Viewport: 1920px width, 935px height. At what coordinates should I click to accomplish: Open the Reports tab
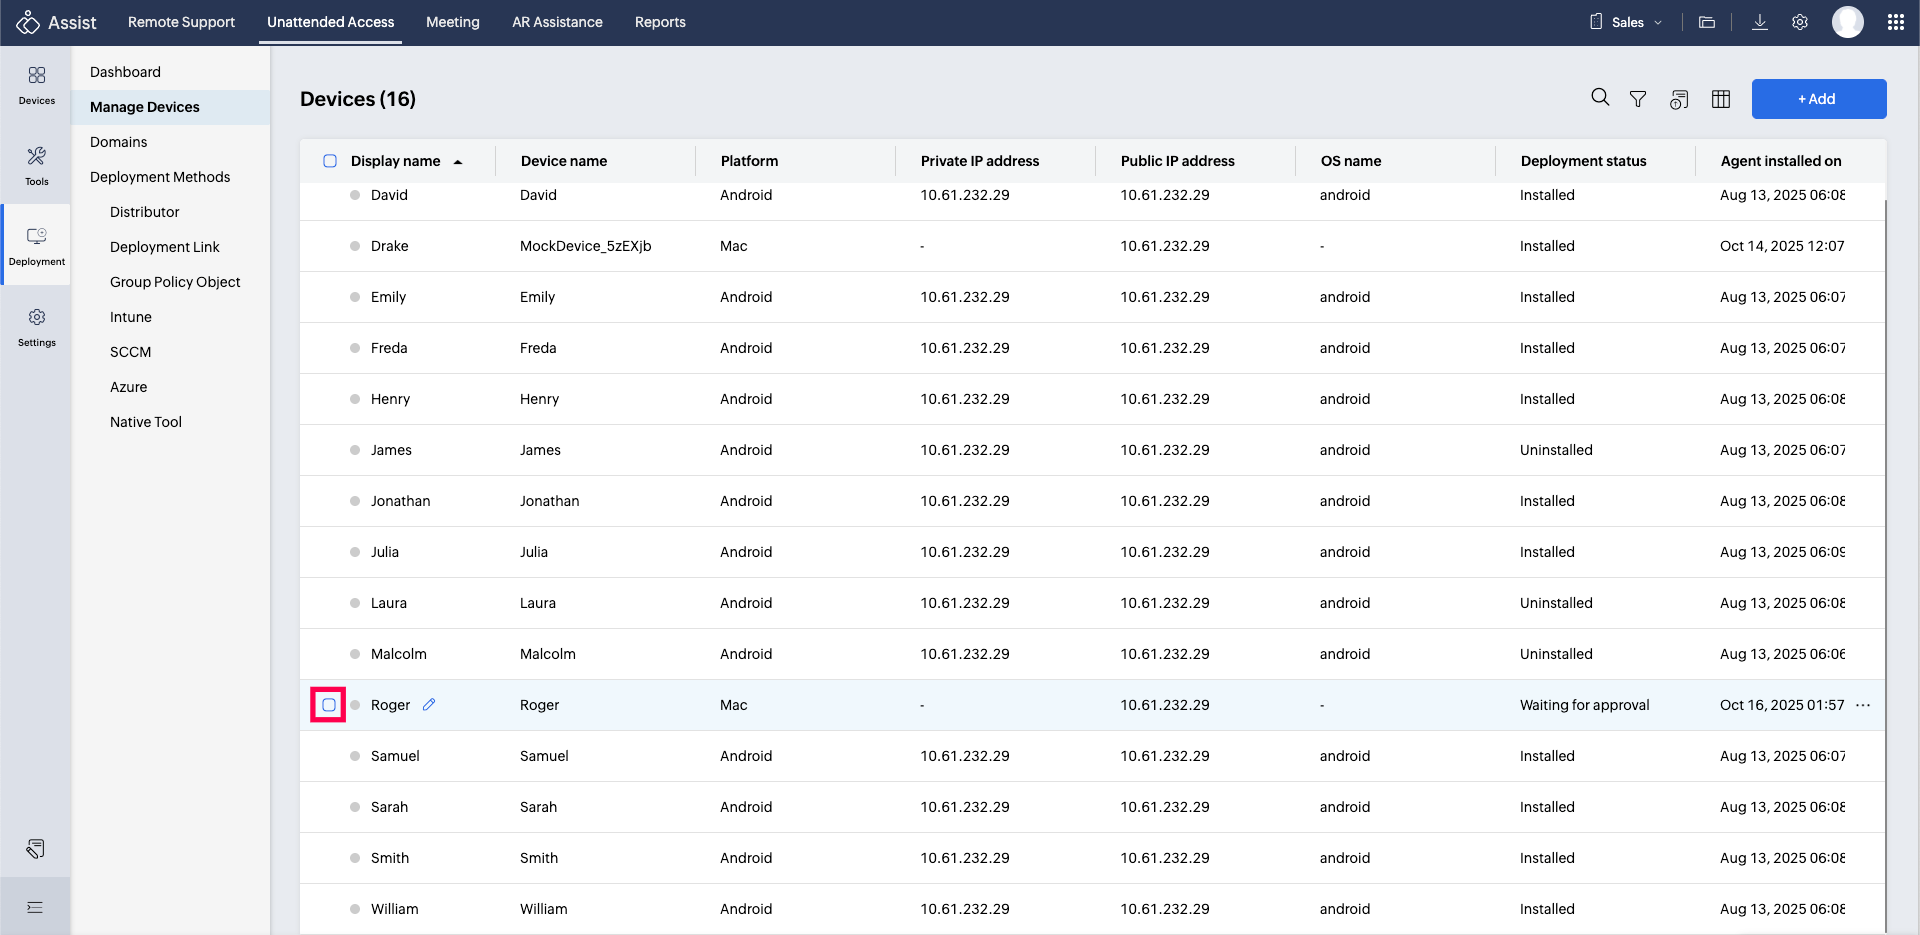pos(660,22)
